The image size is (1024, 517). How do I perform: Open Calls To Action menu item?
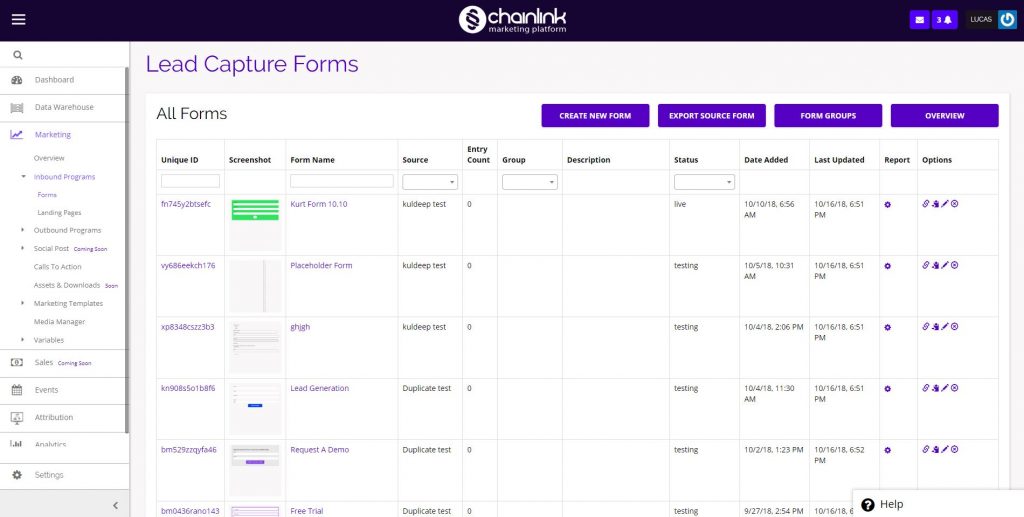[x=57, y=266]
